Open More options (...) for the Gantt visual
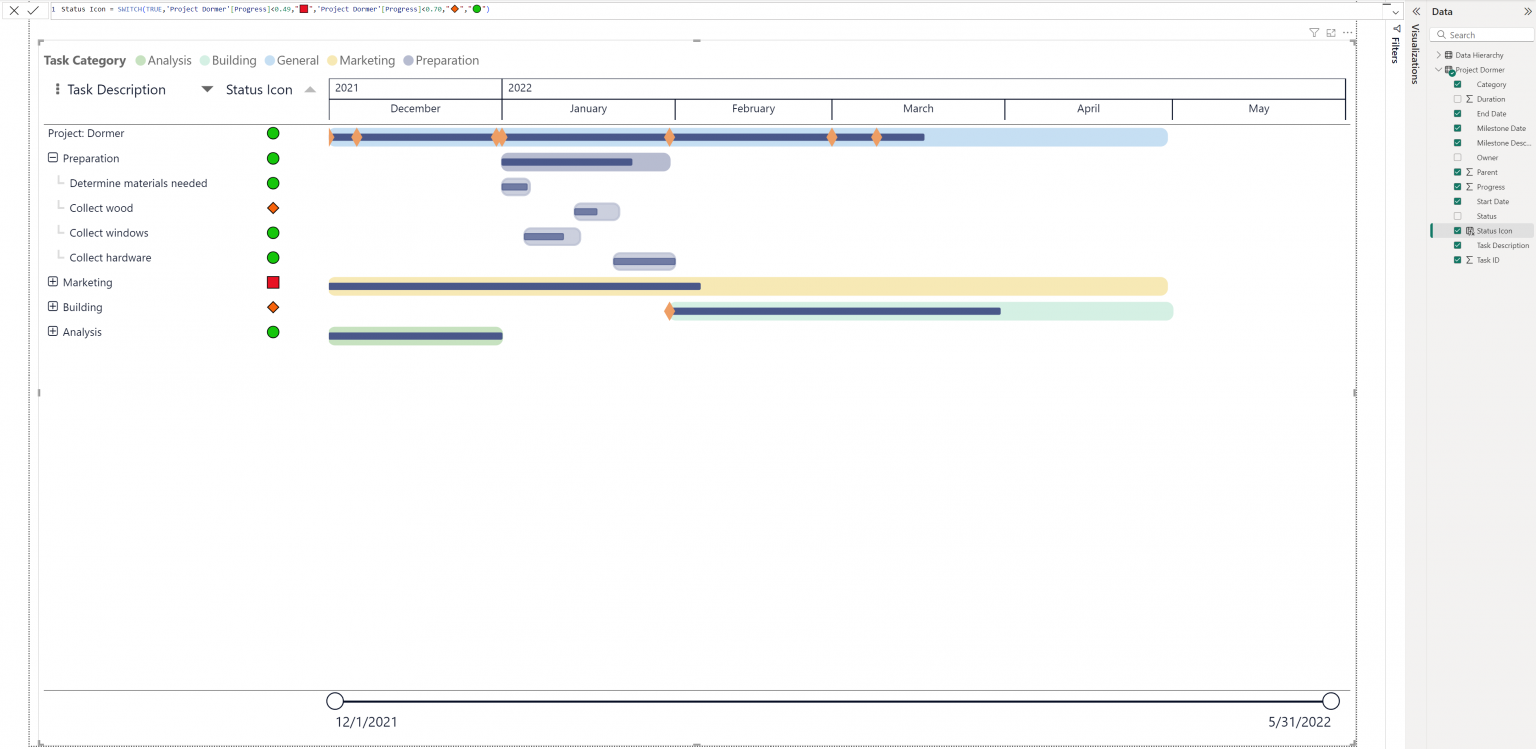1536x749 pixels. click(1347, 32)
